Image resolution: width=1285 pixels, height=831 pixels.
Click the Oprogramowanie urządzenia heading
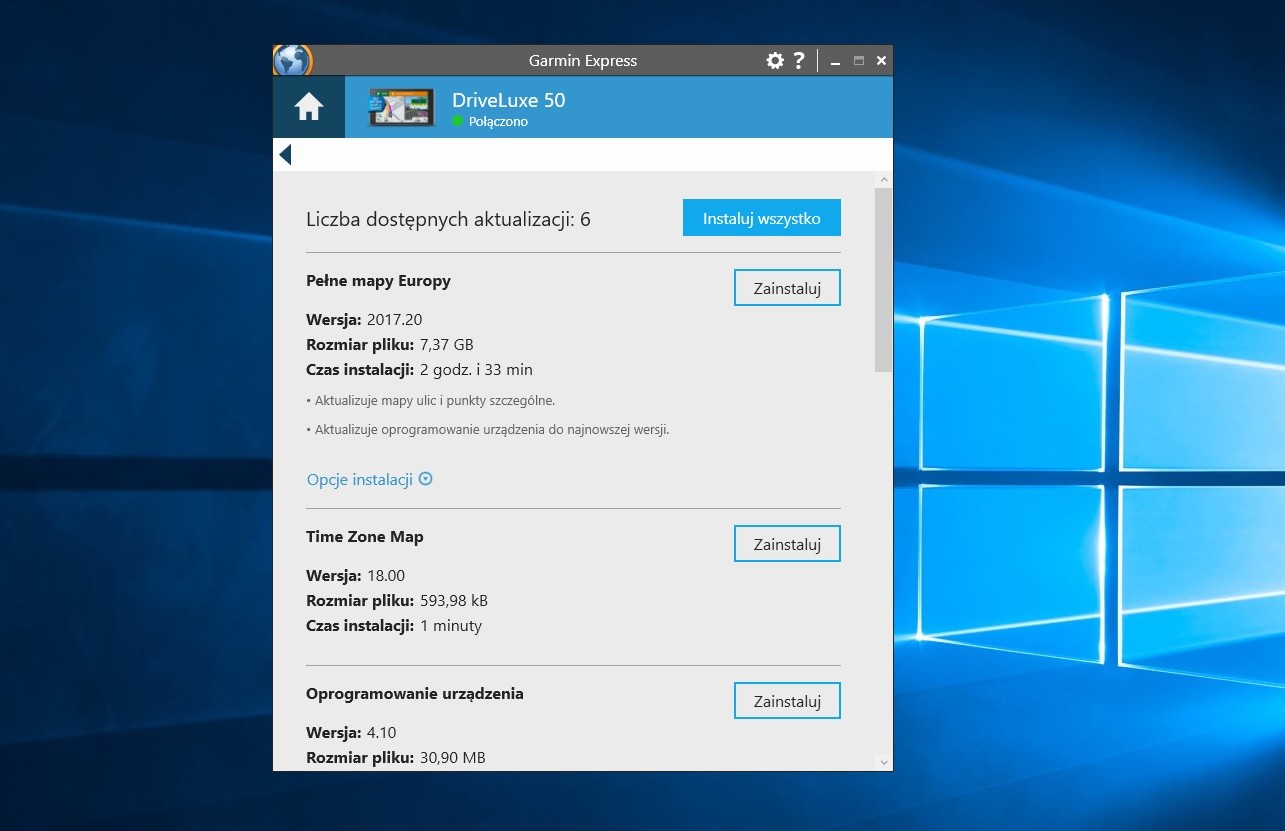415,693
